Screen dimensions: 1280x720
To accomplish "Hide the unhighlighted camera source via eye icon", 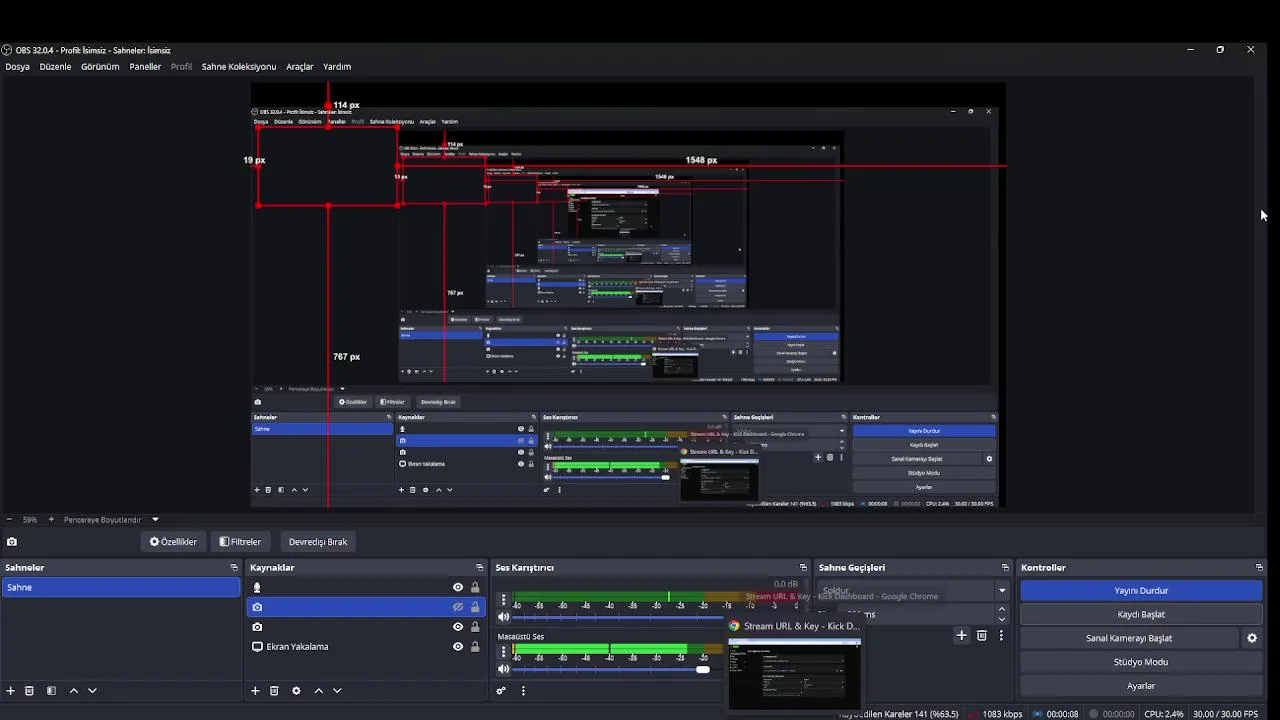I will (x=458, y=627).
